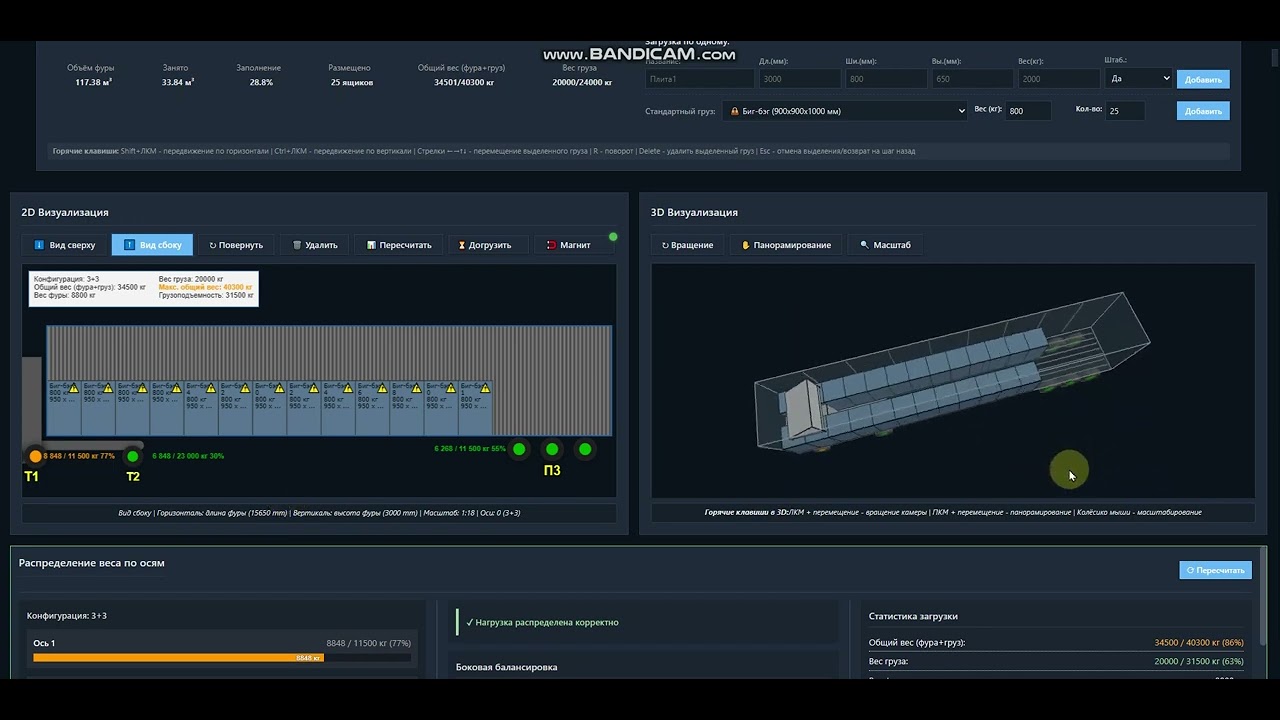Focus the Дл.(мм) length field
Viewport: 1280px width, 720px height.
tap(800, 78)
